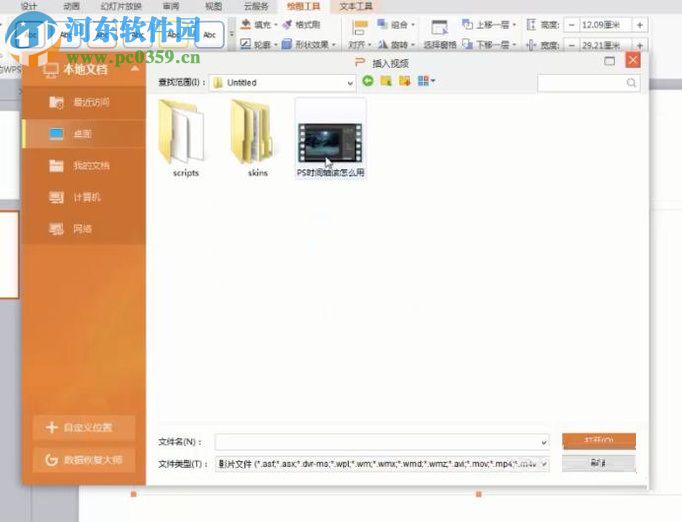Close the 插入视频 dialog
The width and height of the screenshot is (682, 522).
(633, 60)
